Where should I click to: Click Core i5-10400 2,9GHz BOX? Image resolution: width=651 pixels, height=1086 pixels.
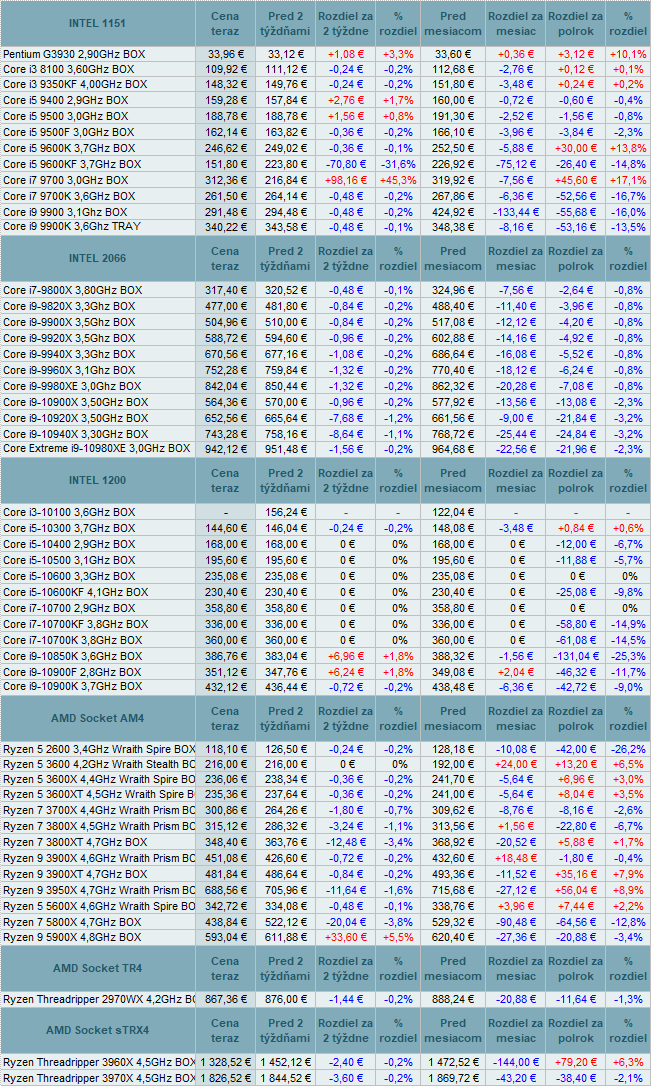[69, 544]
